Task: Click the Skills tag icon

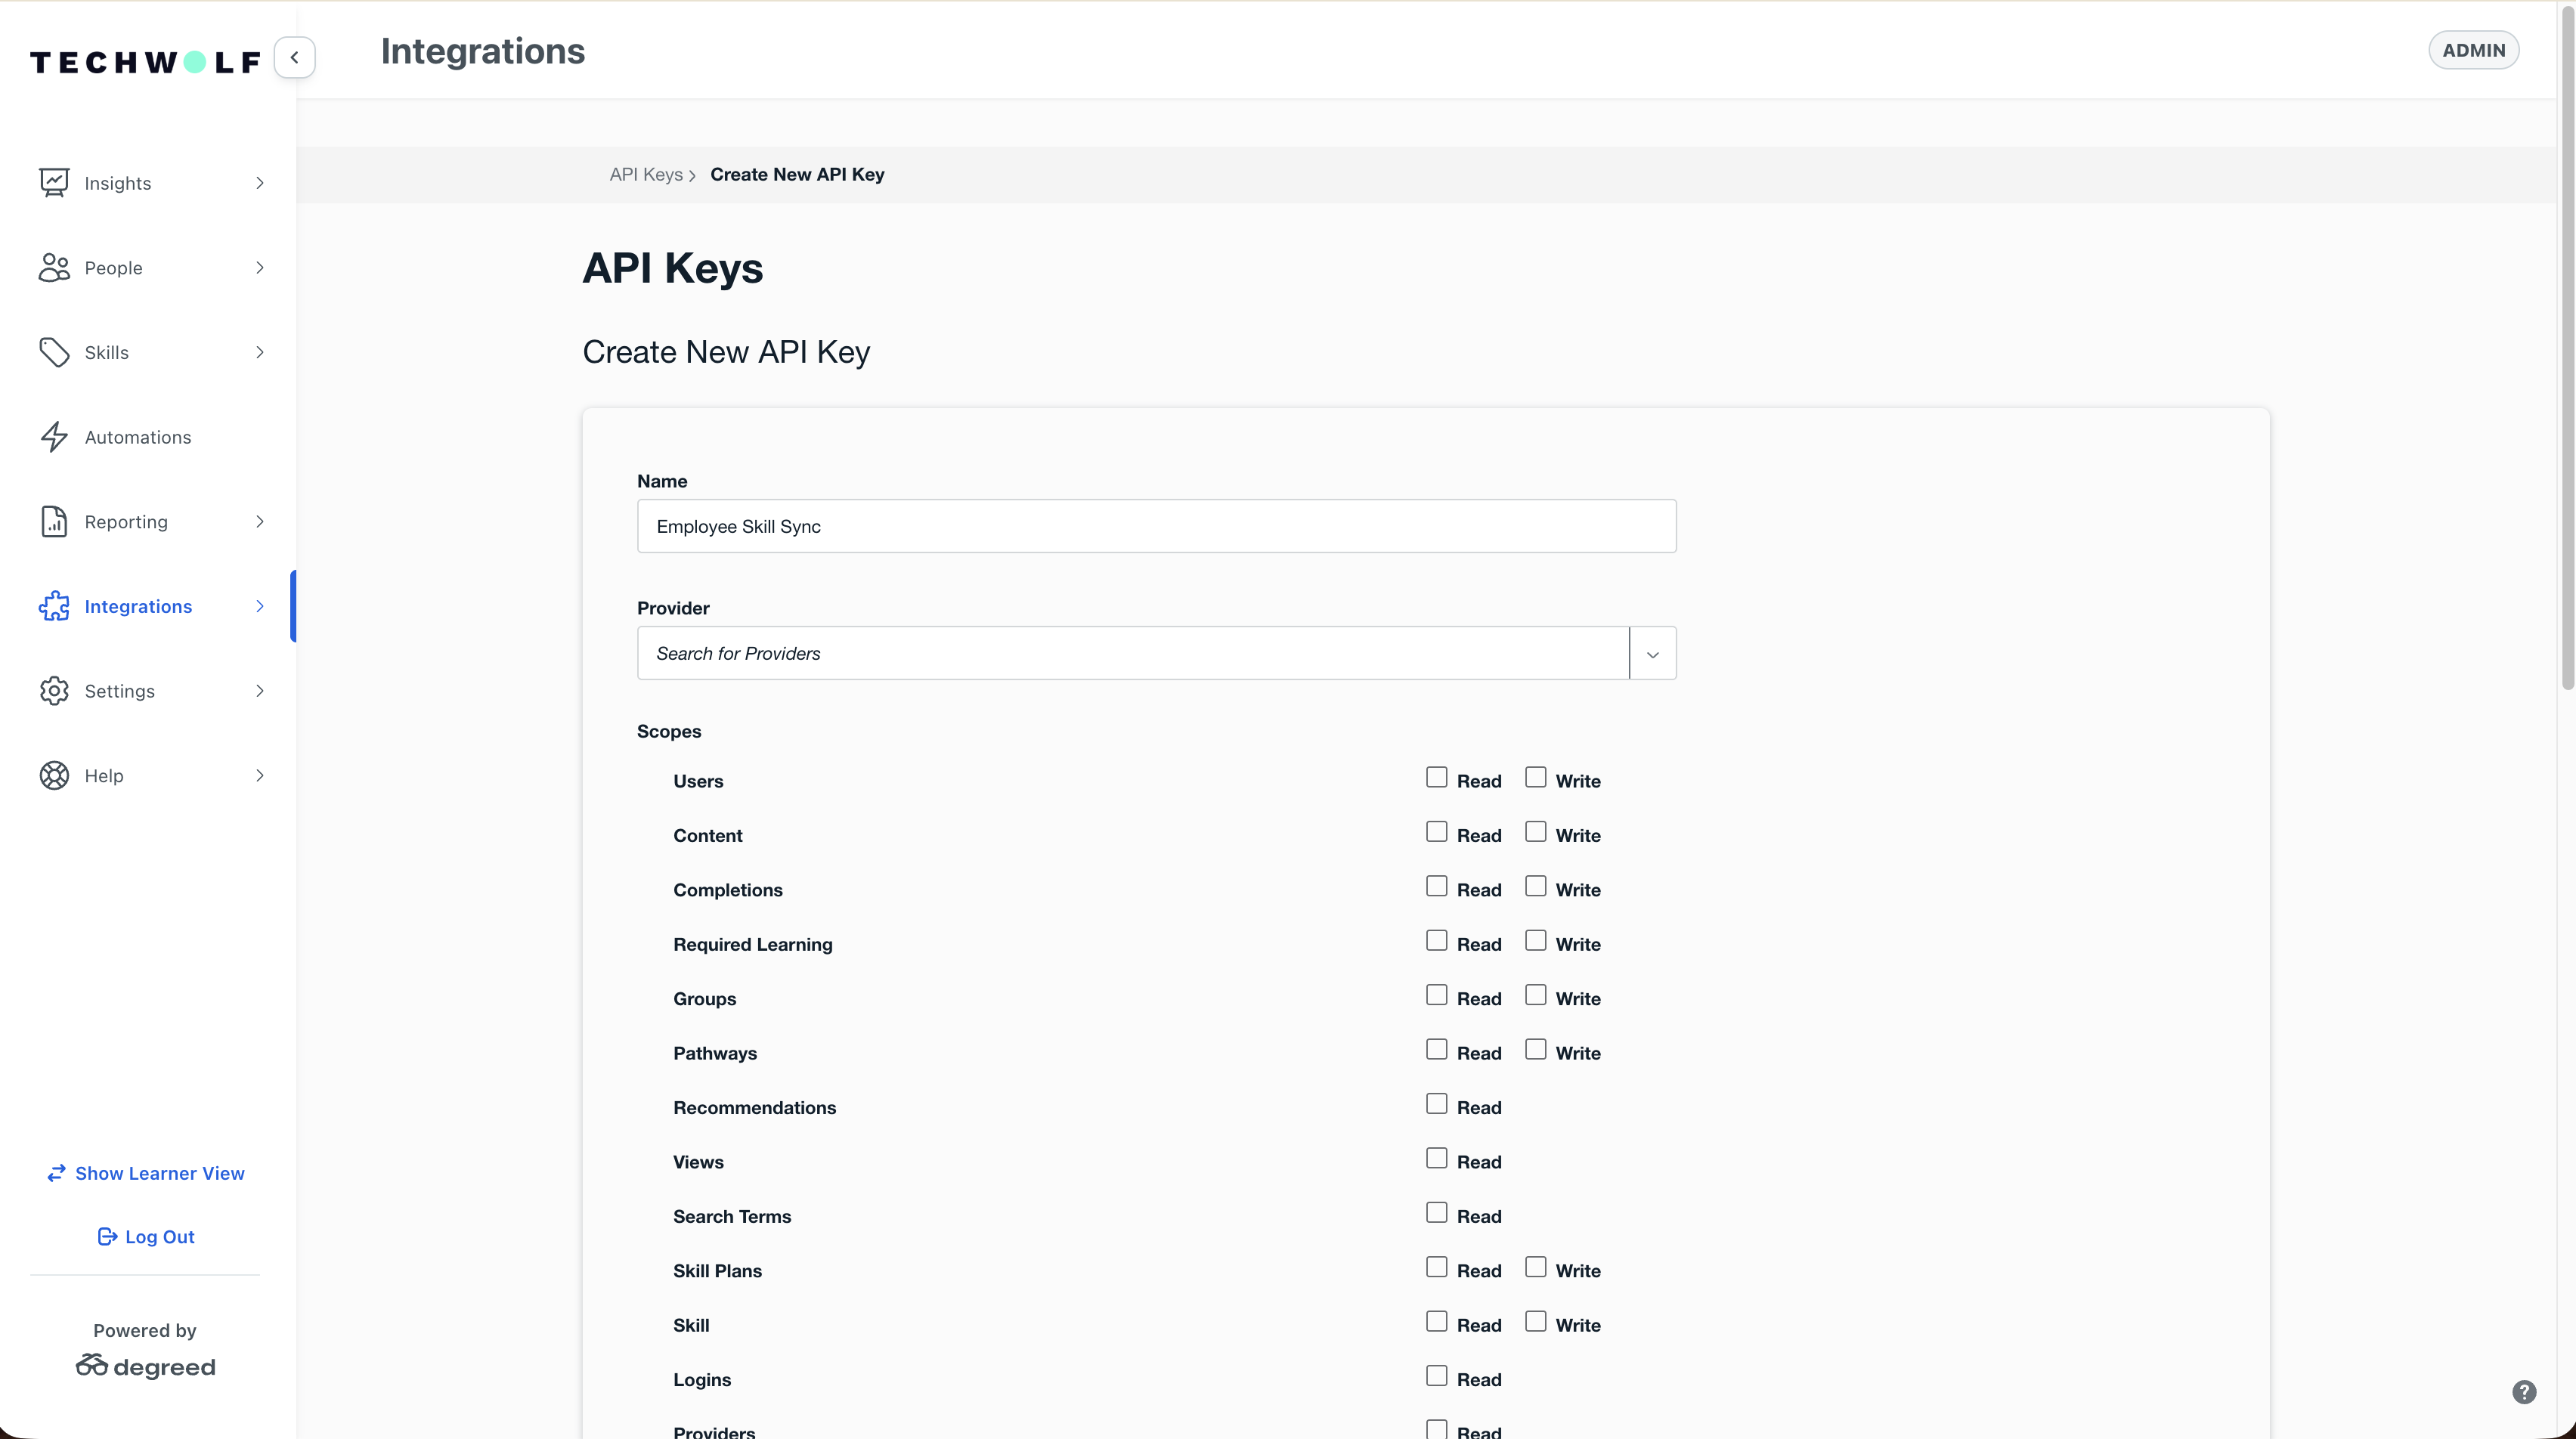Action: (54, 352)
